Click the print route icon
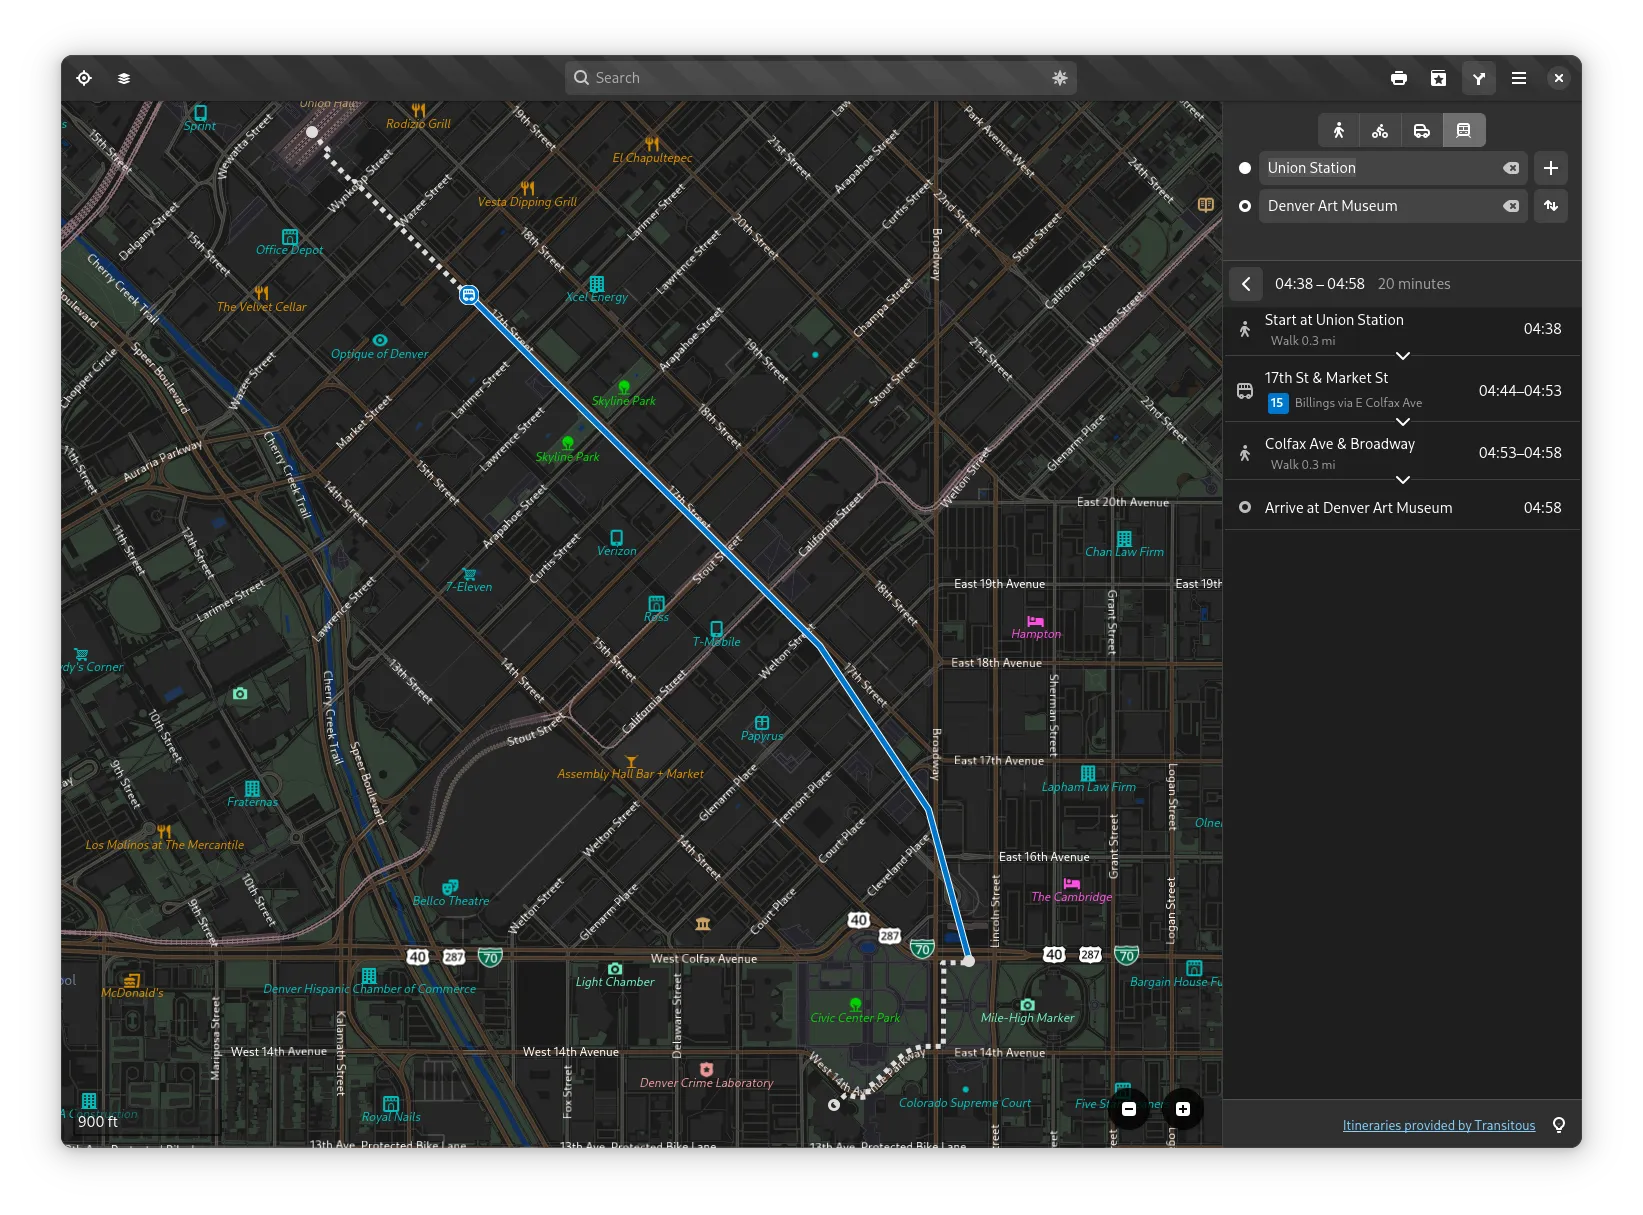This screenshot has height=1215, width=1643. point(1399,78)
